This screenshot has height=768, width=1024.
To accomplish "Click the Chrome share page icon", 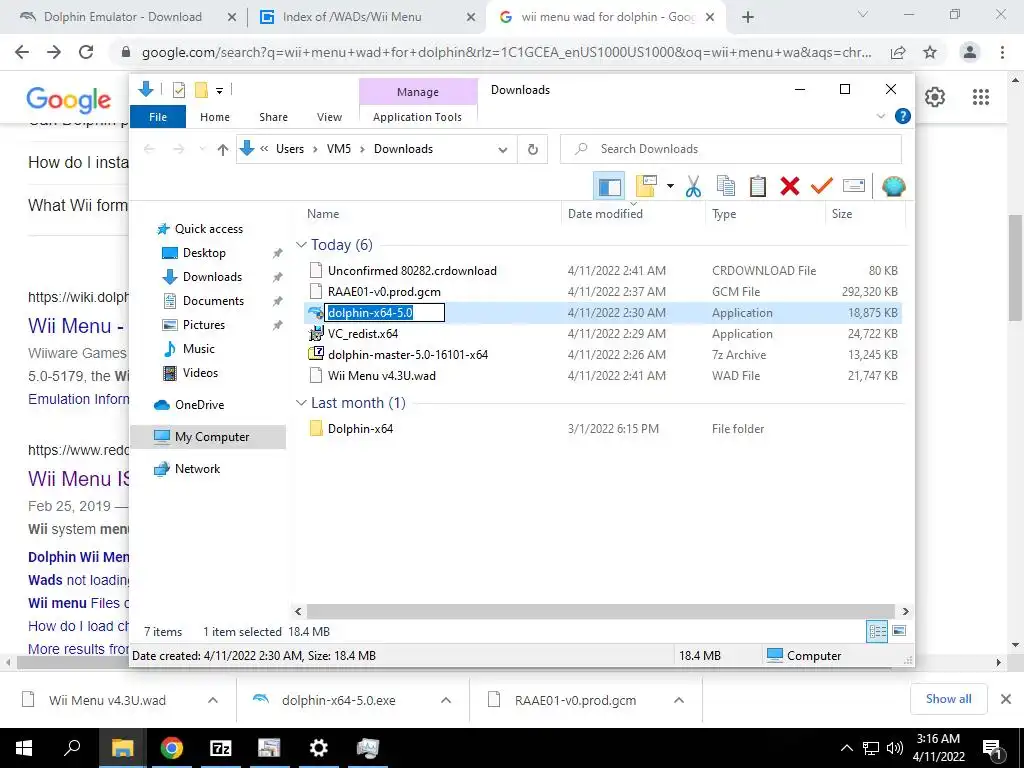I will click(x=898, y=52).
